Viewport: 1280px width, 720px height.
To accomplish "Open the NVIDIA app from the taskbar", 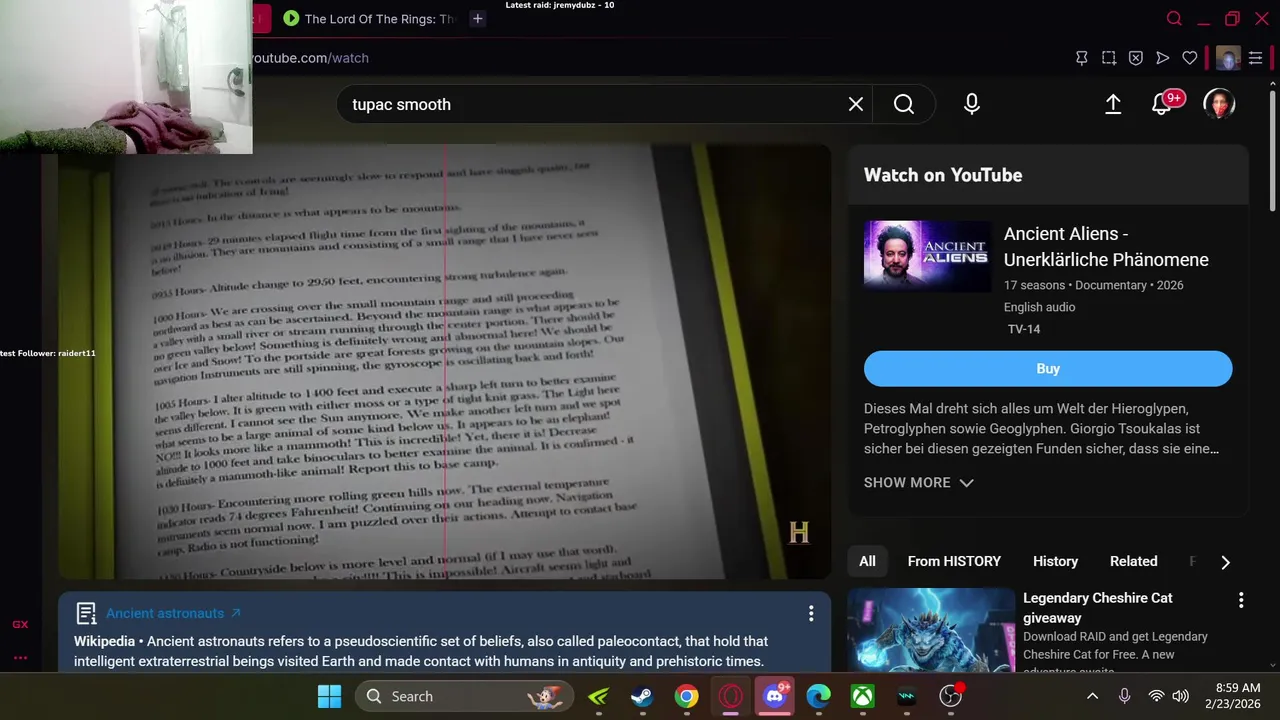I will [x=598, y=696].
